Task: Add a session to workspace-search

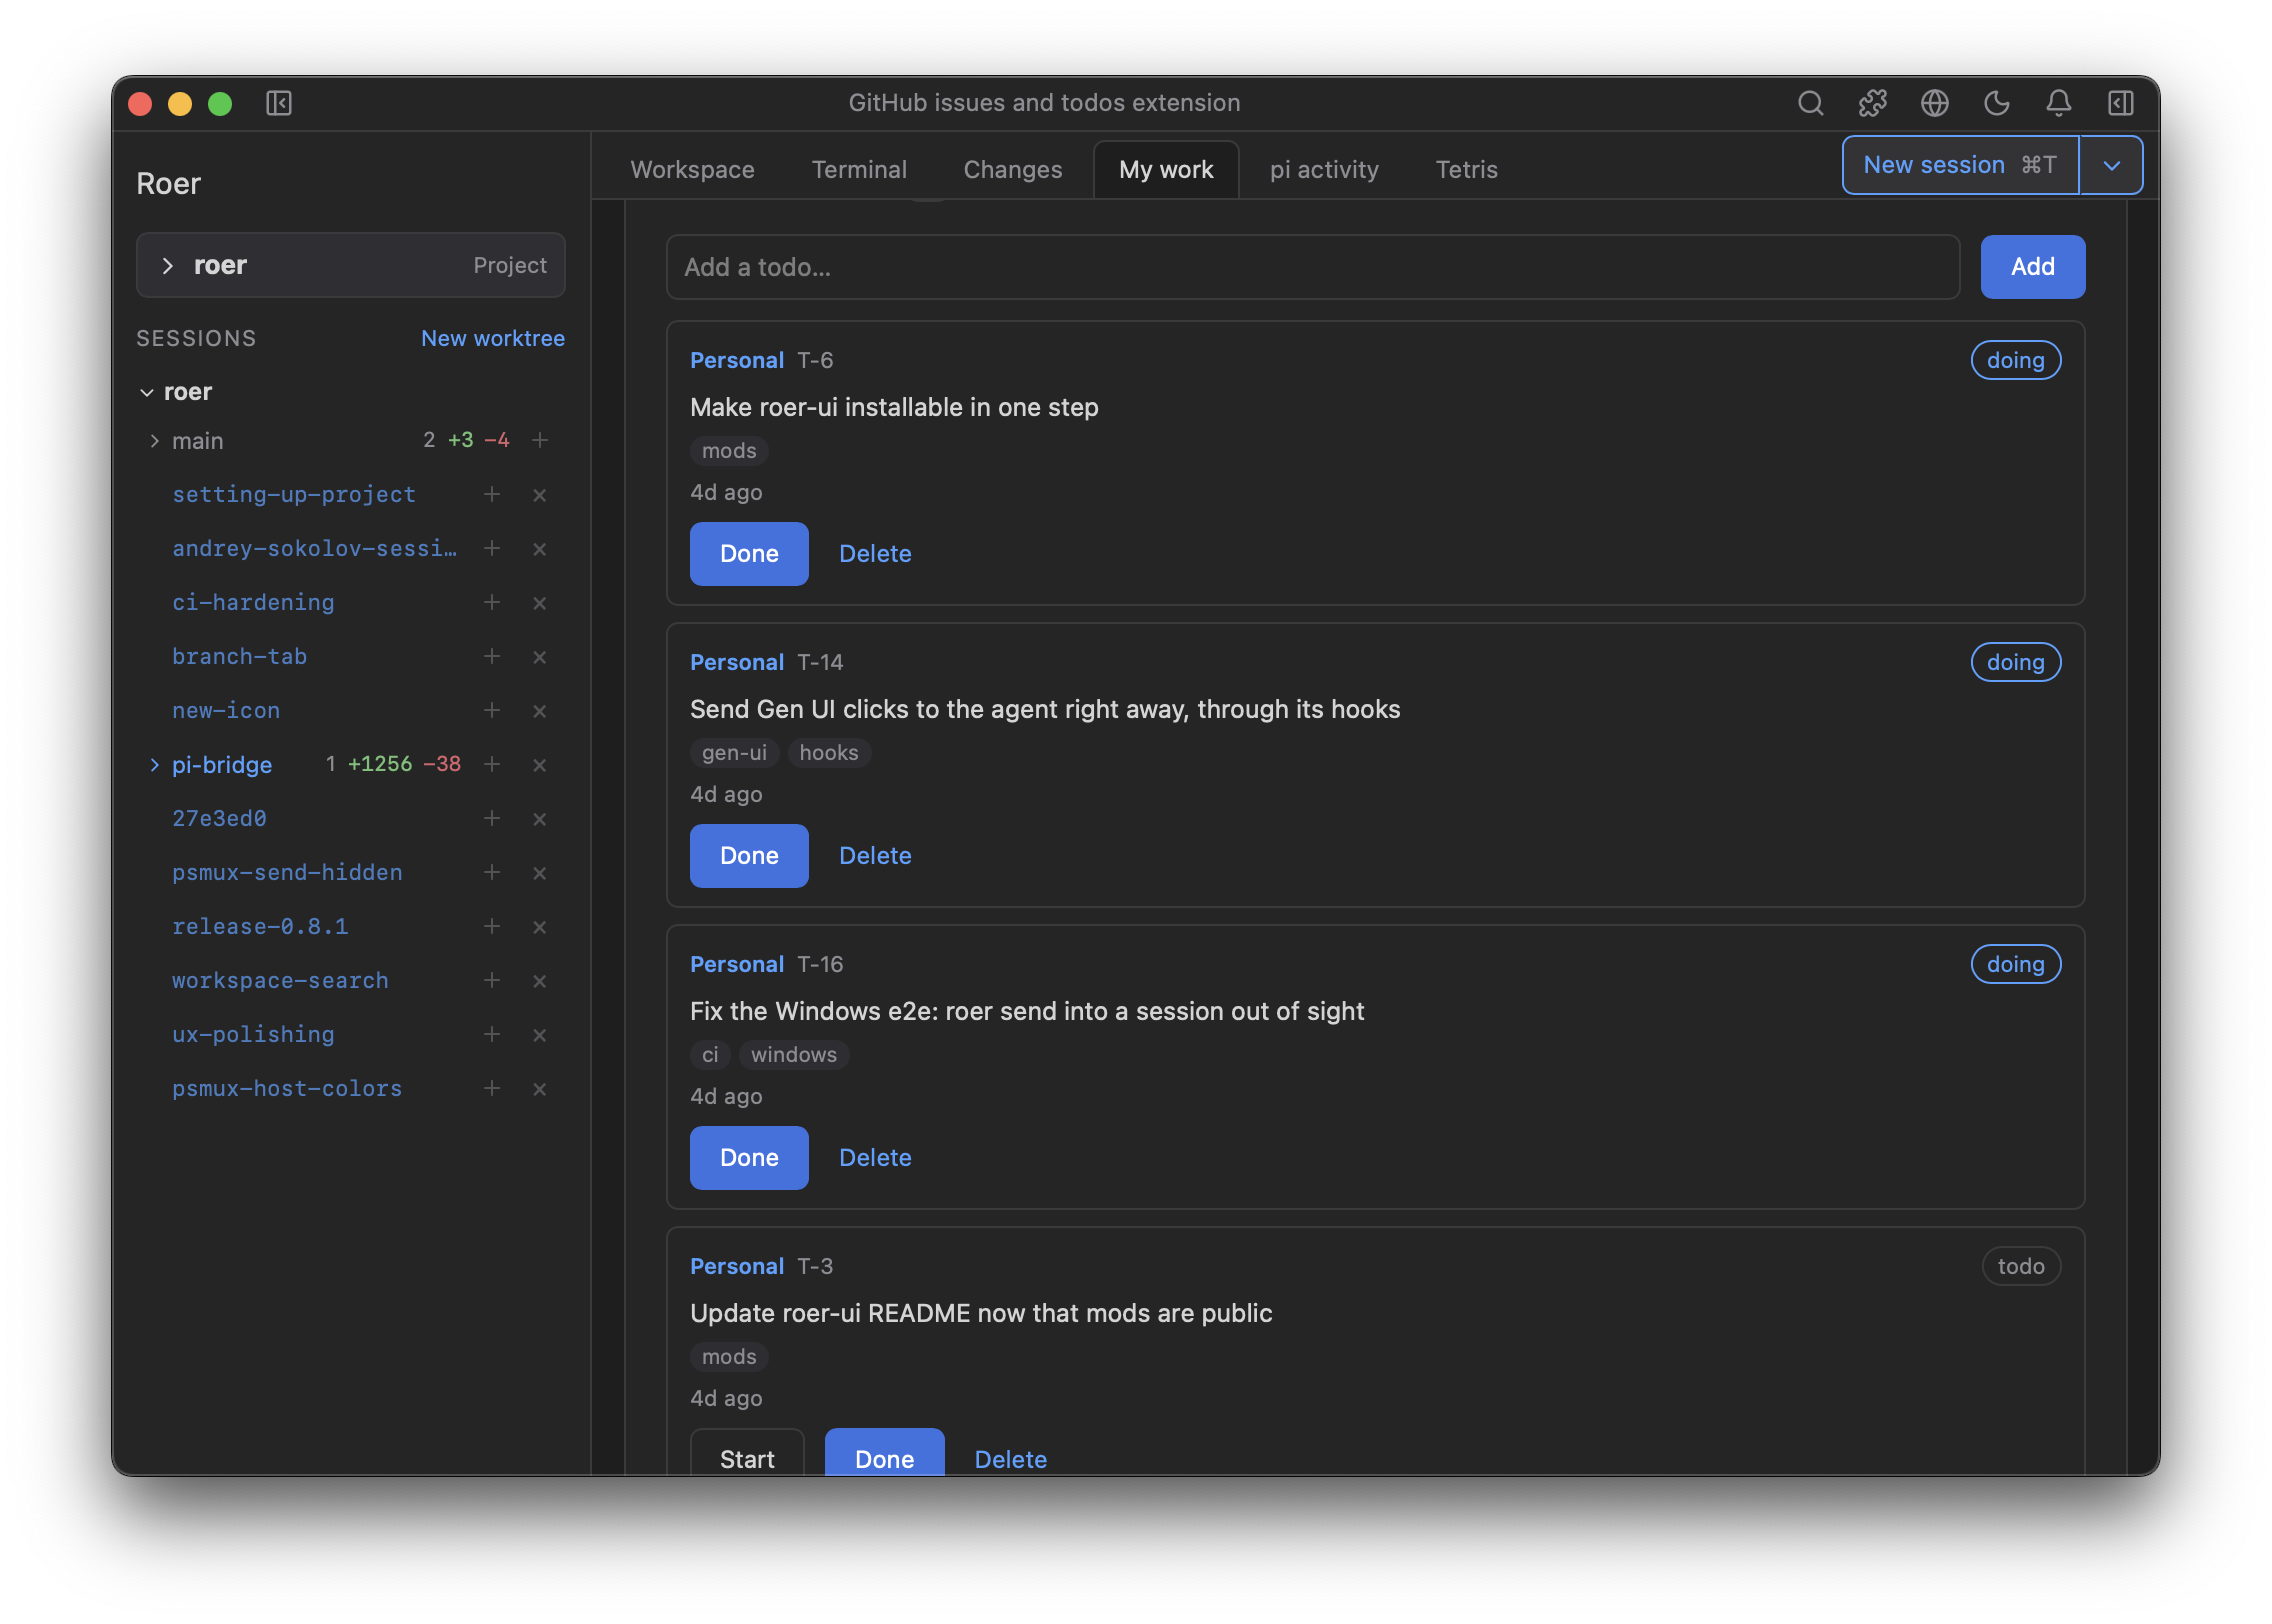Action: [492, 980]
